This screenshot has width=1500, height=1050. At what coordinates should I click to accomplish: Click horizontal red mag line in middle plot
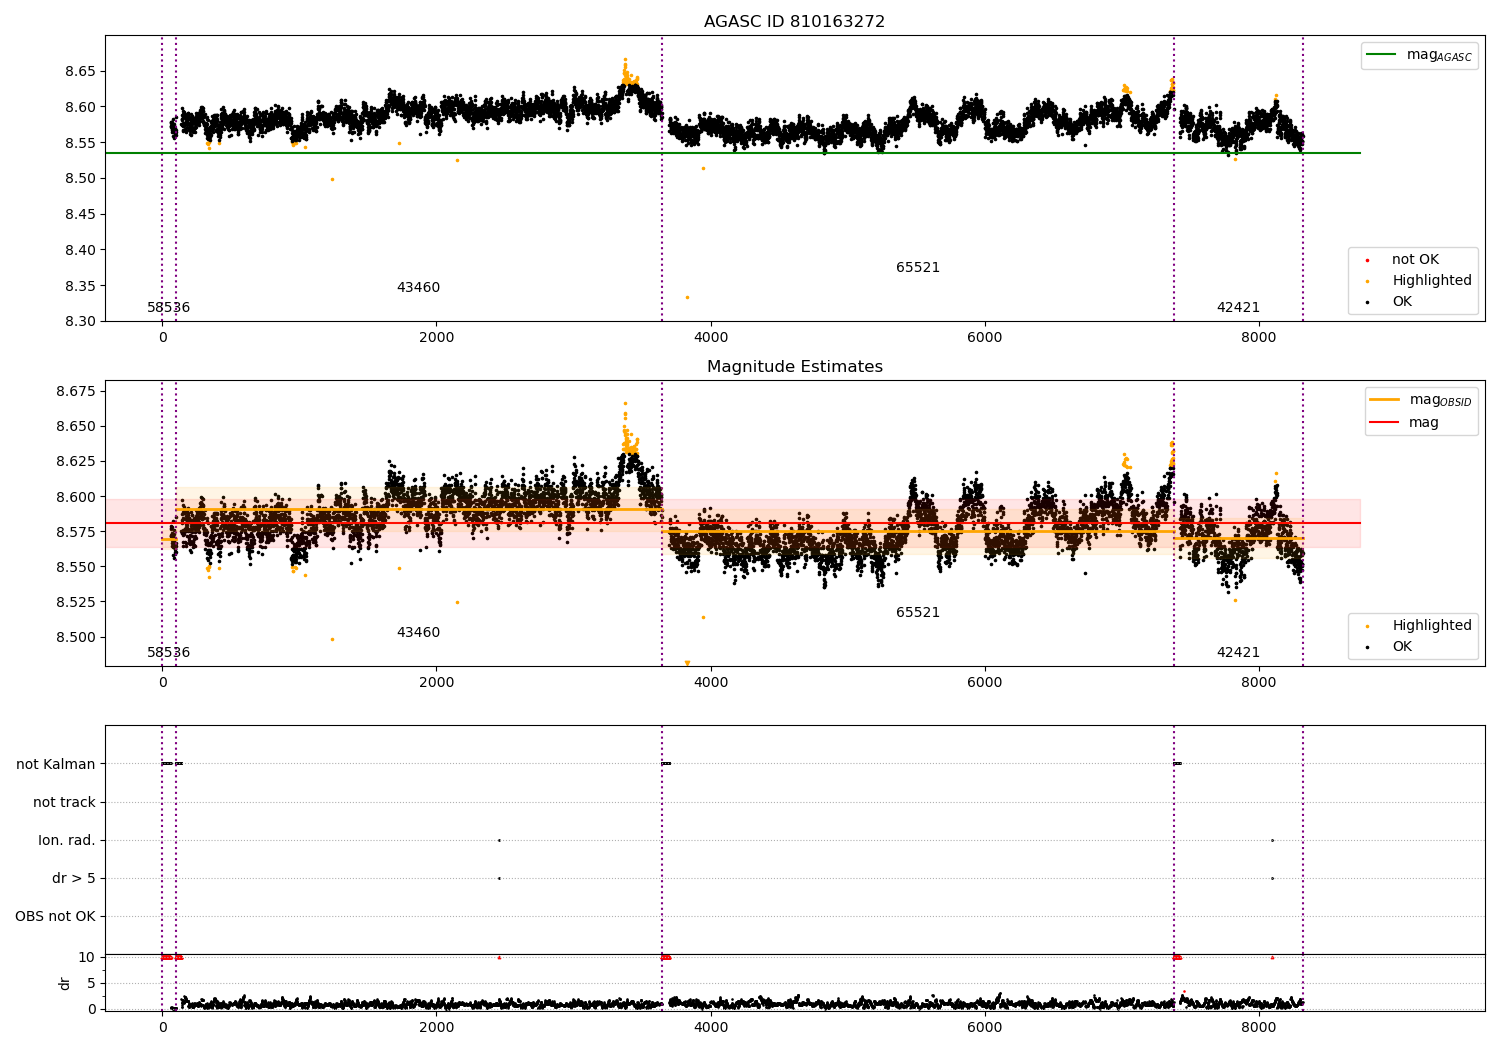pos(733,523)
